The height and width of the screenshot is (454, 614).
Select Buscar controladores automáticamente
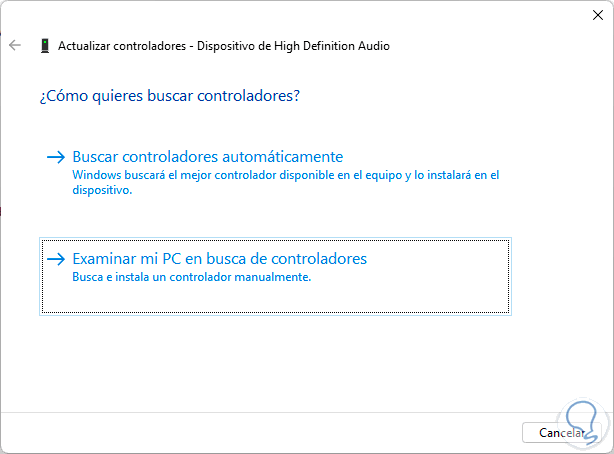coord(208,157)
